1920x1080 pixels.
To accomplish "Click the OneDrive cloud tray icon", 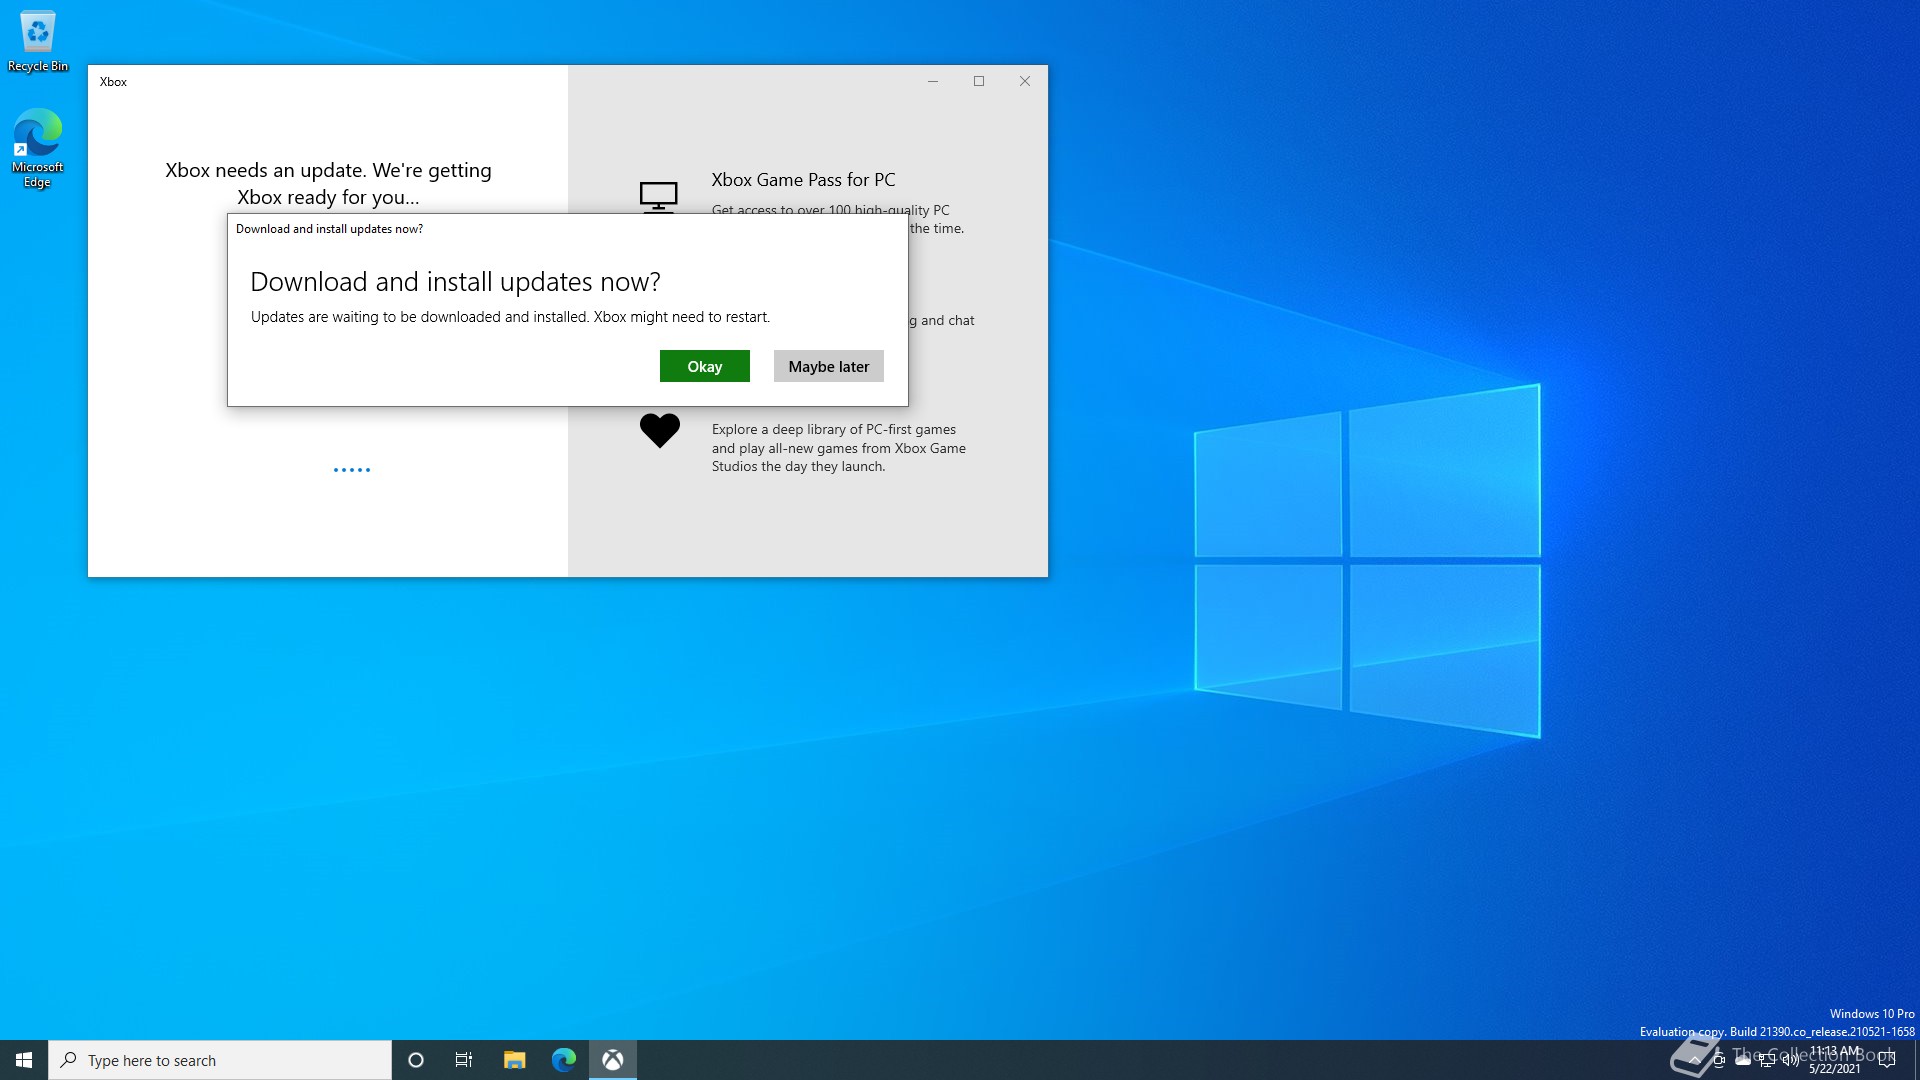I will (x=1743, y=1060).
